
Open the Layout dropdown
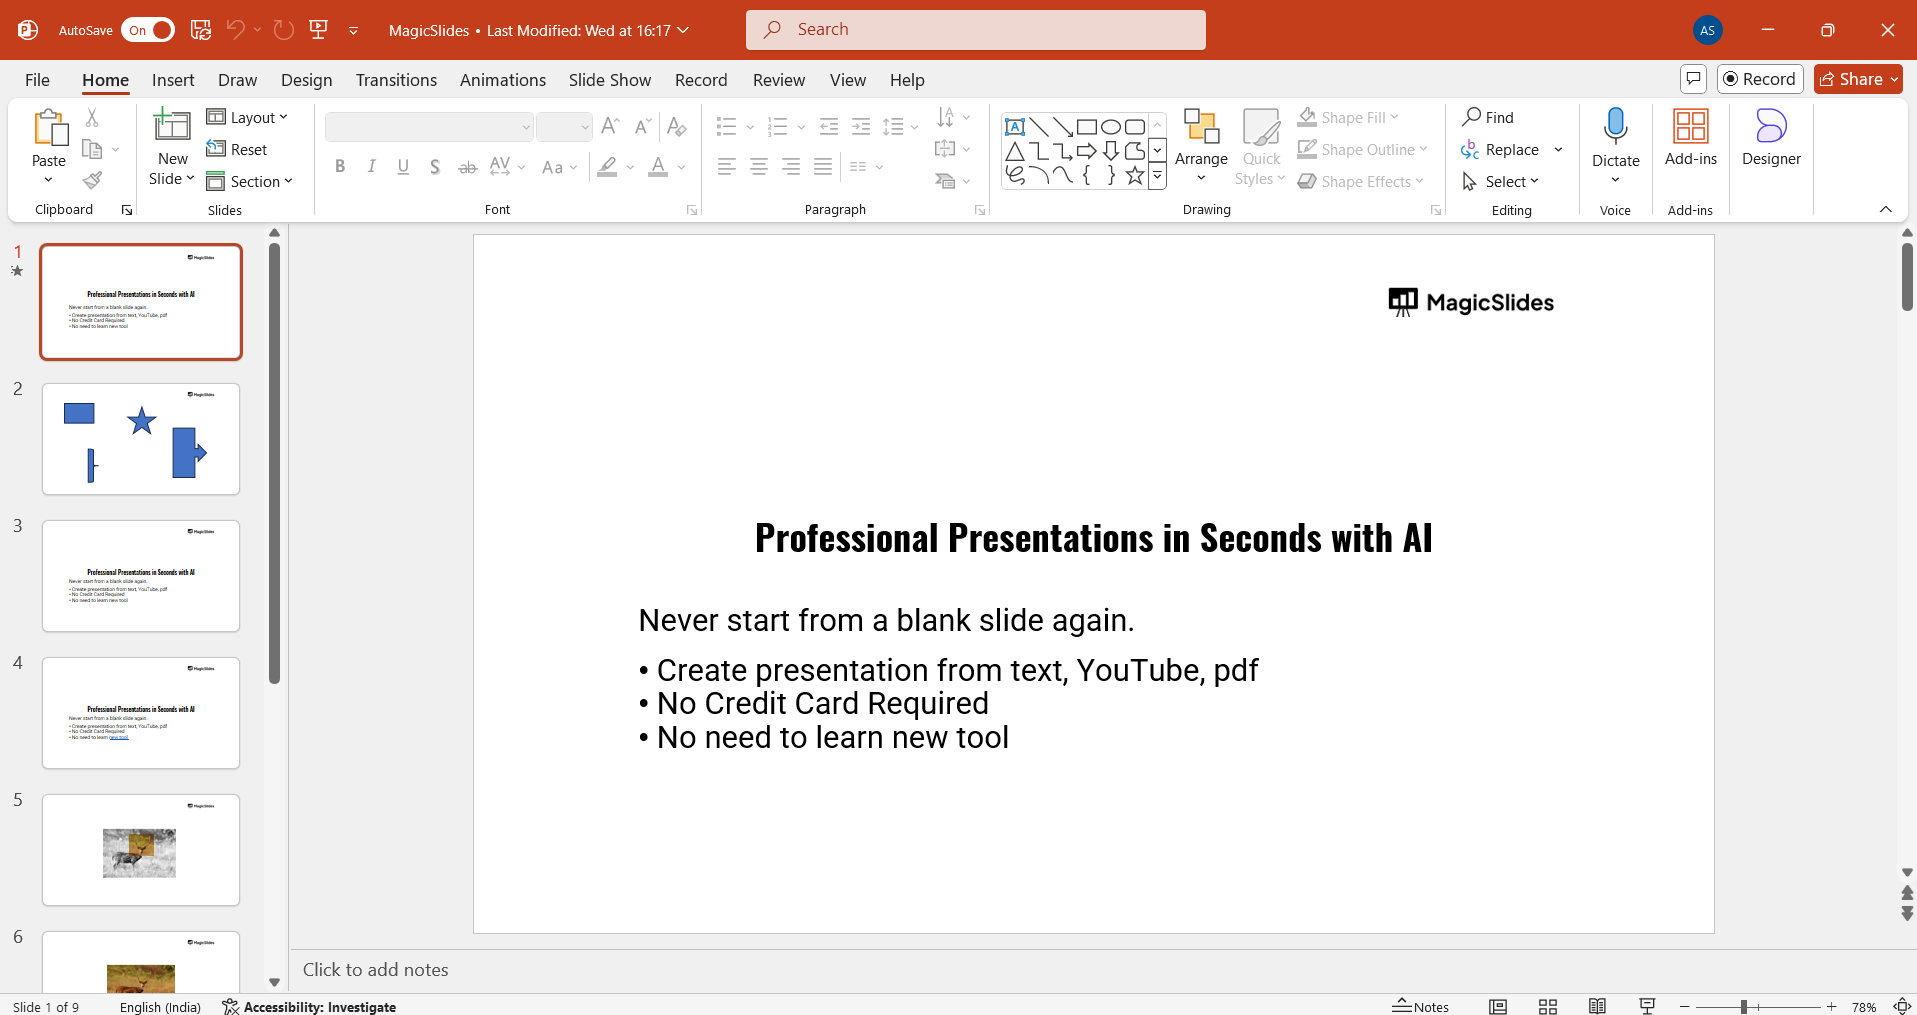click(247, 117)
